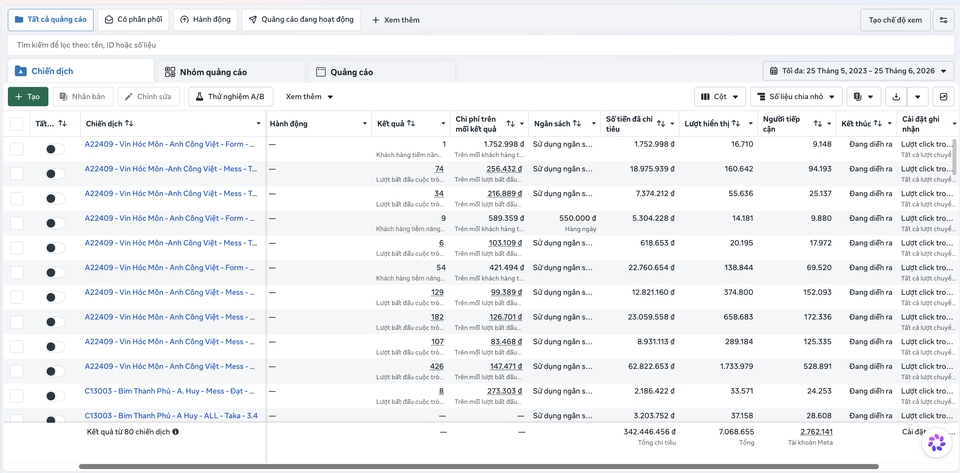
Task: Open the Cột columns dropdown
Action: [x=720, y=97]
